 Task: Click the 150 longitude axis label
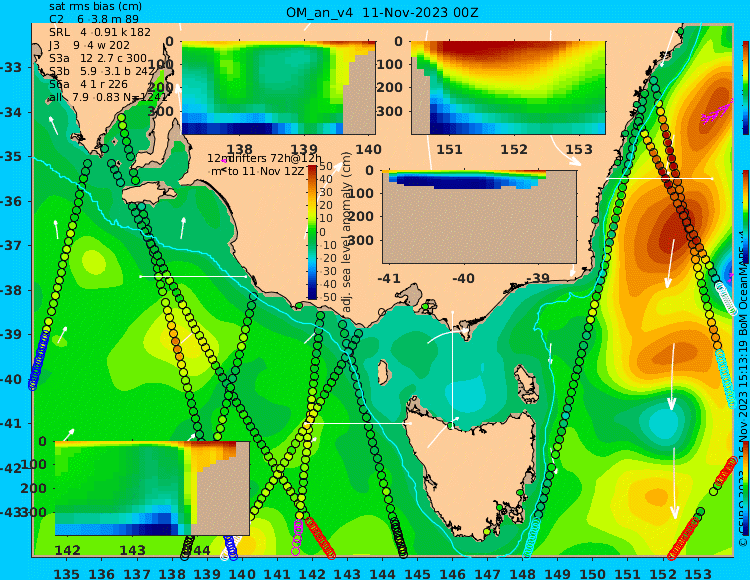pos(592,573)
